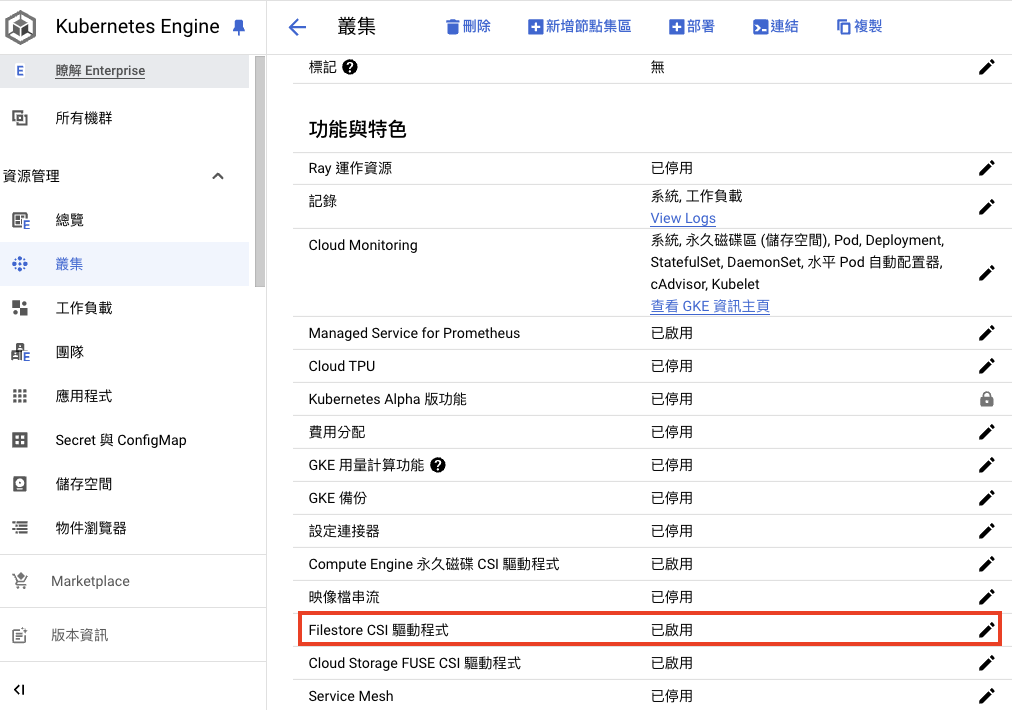Open 物件瀏覽器 object browser
Image resolution: width=1012 pixels, height=710 pixels.
91,528
